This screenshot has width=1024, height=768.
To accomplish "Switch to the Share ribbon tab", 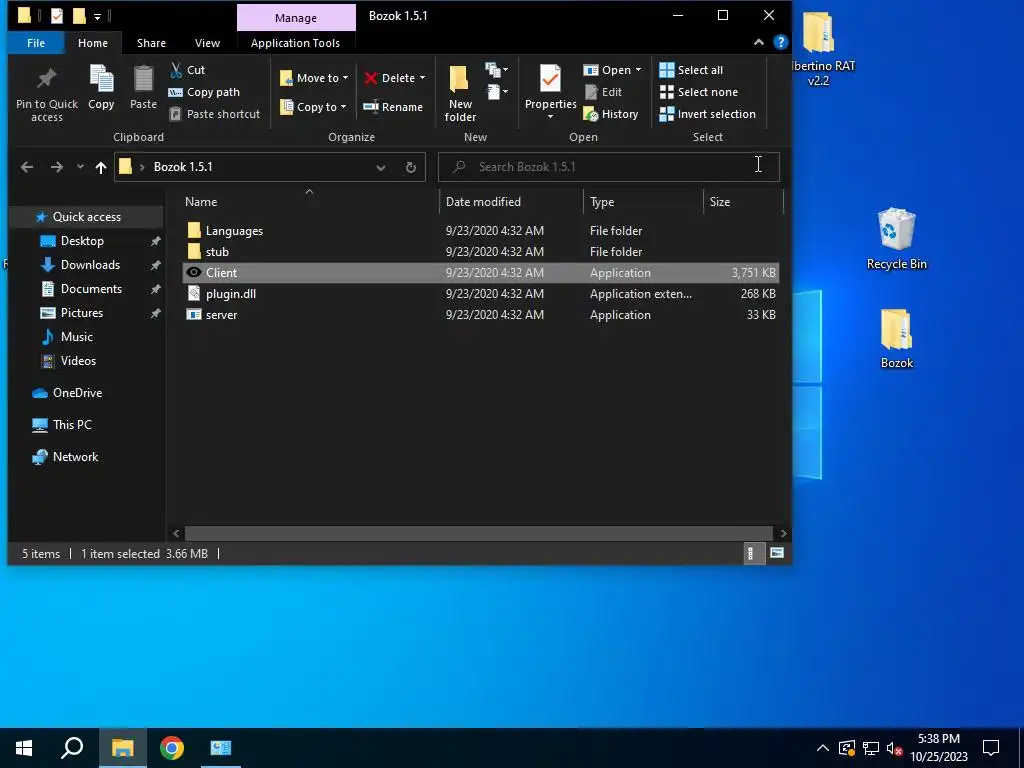I will click(x=151, y=43).
